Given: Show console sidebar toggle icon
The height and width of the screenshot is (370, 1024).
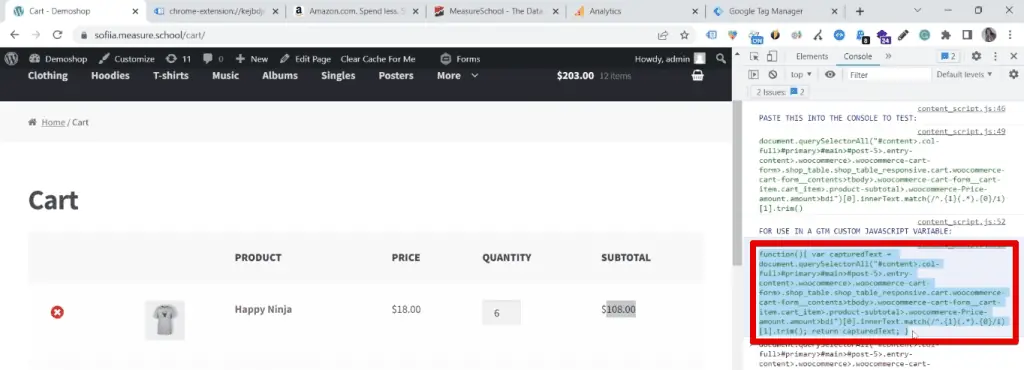Looking at the screenshot, I should coord(754,74).
